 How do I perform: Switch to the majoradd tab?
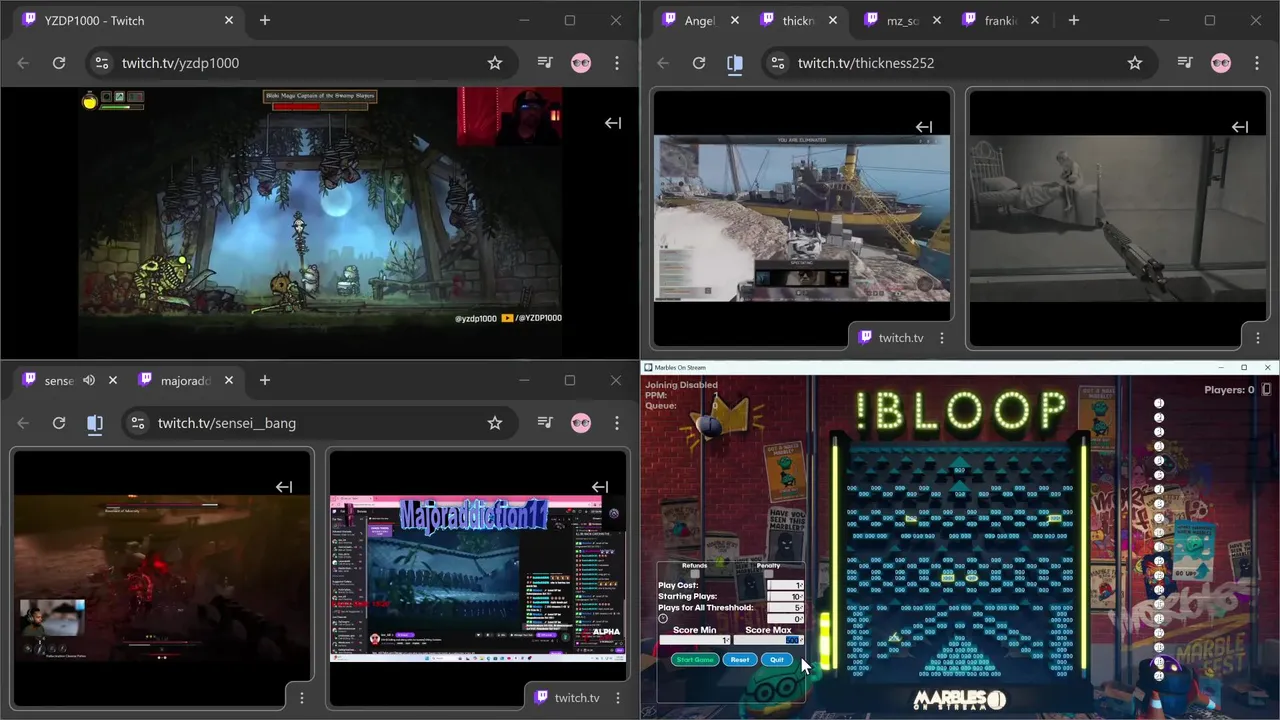coord(186,380)
